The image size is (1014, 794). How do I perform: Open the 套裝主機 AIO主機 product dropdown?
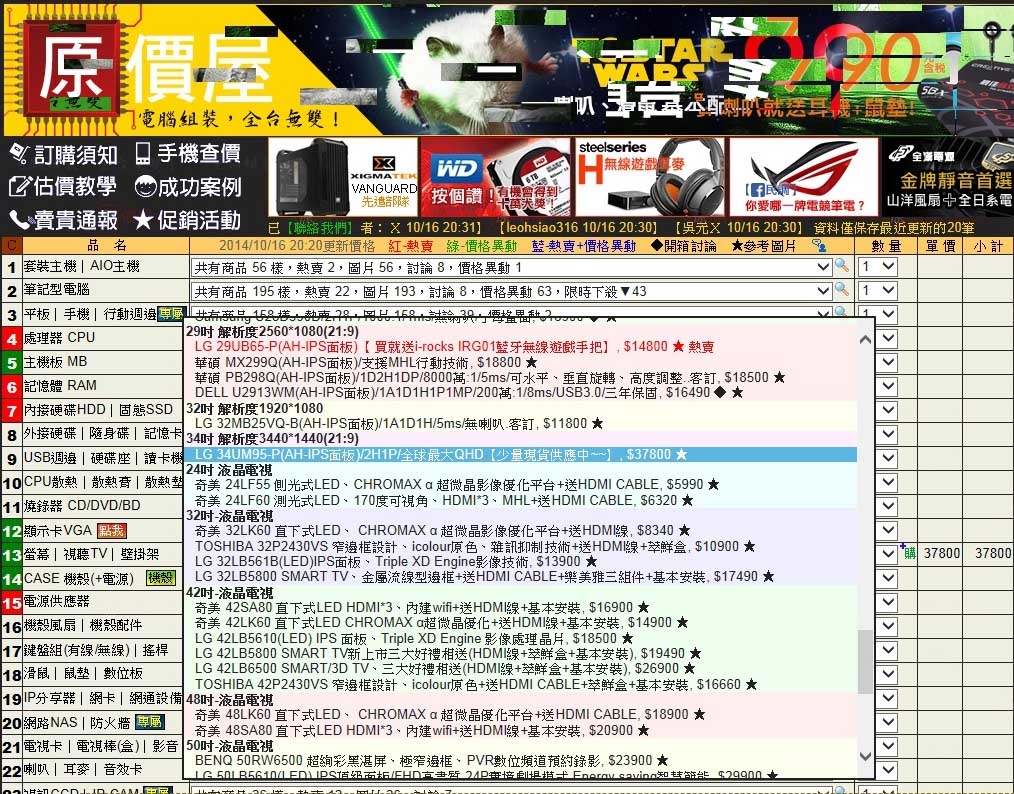click(511, 267)
